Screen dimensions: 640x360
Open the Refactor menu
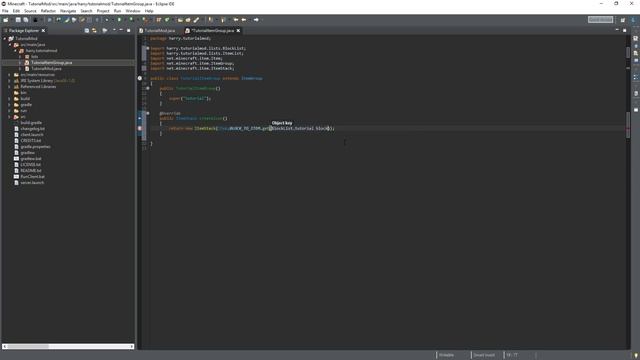click(48, 11)
